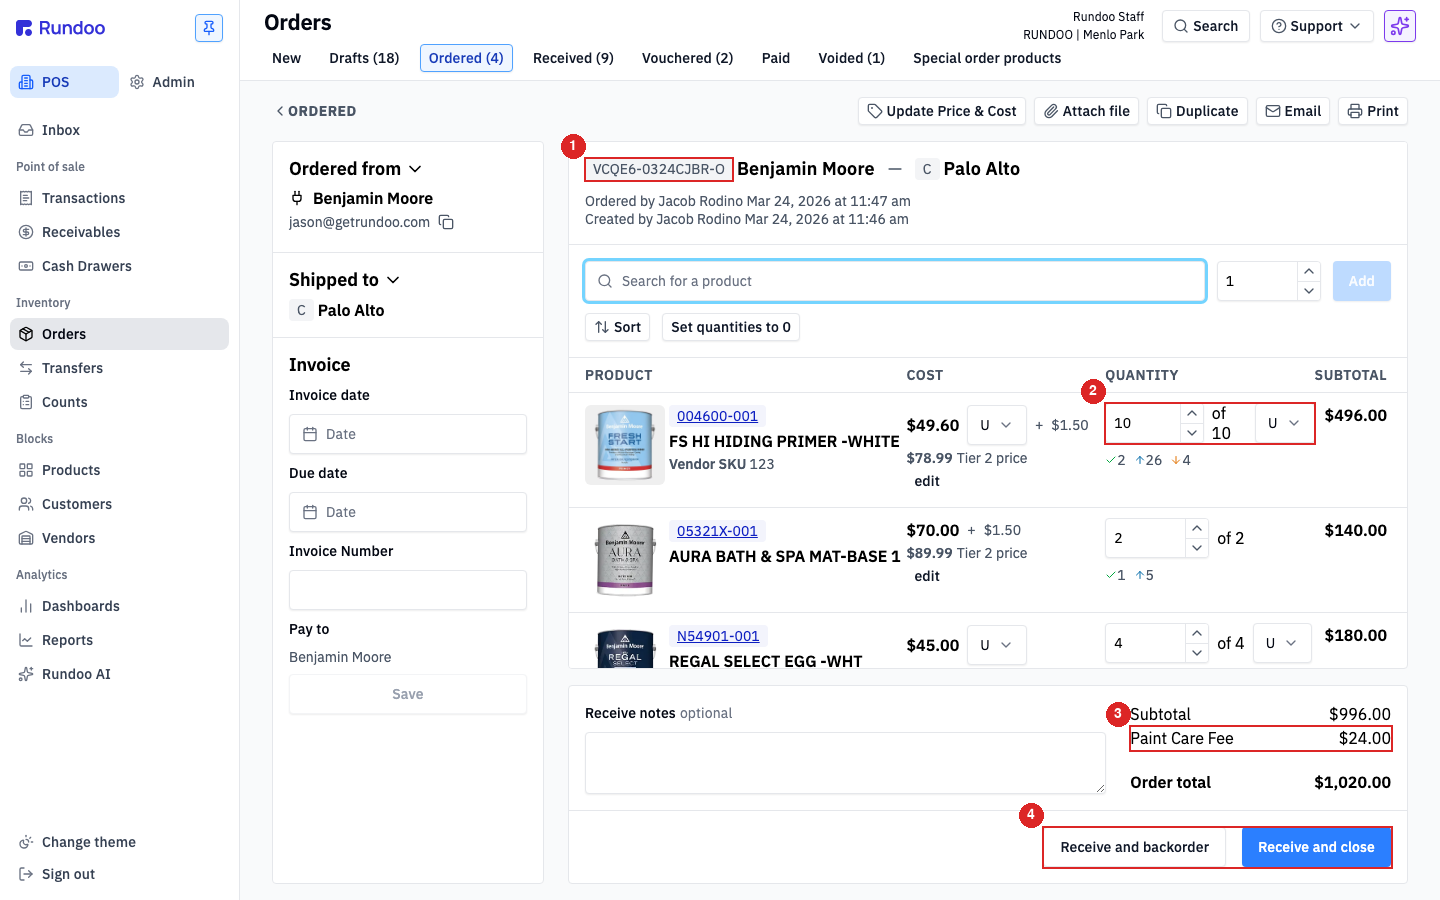Decrease AURA BATH received quantity
Viewport: 1440px width, 900px height.
pyautogui.click(x=1197, y=548)
